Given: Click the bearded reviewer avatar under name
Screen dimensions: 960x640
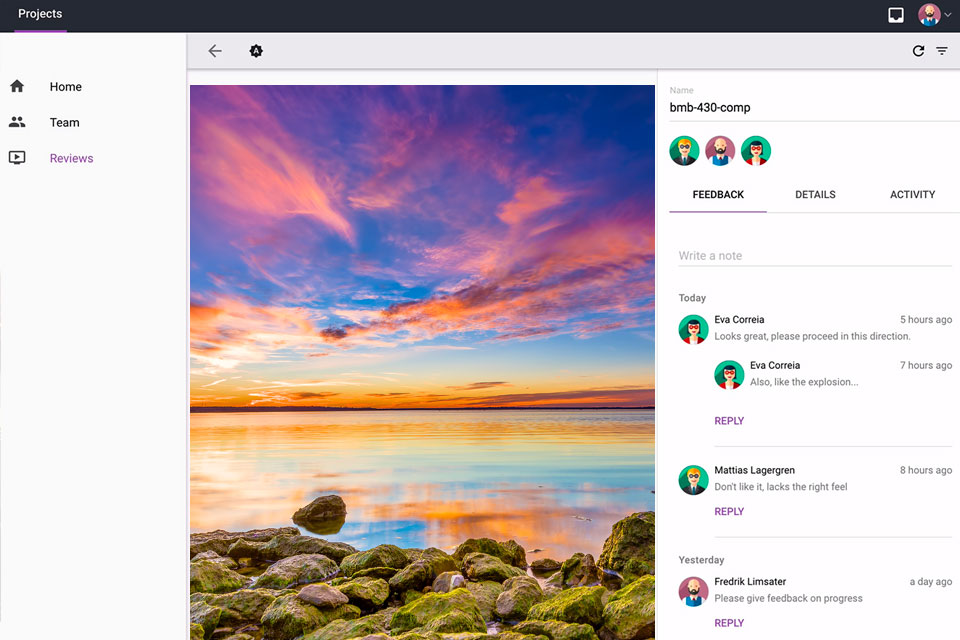Looking at the screenshot, I should click(720, 151).
